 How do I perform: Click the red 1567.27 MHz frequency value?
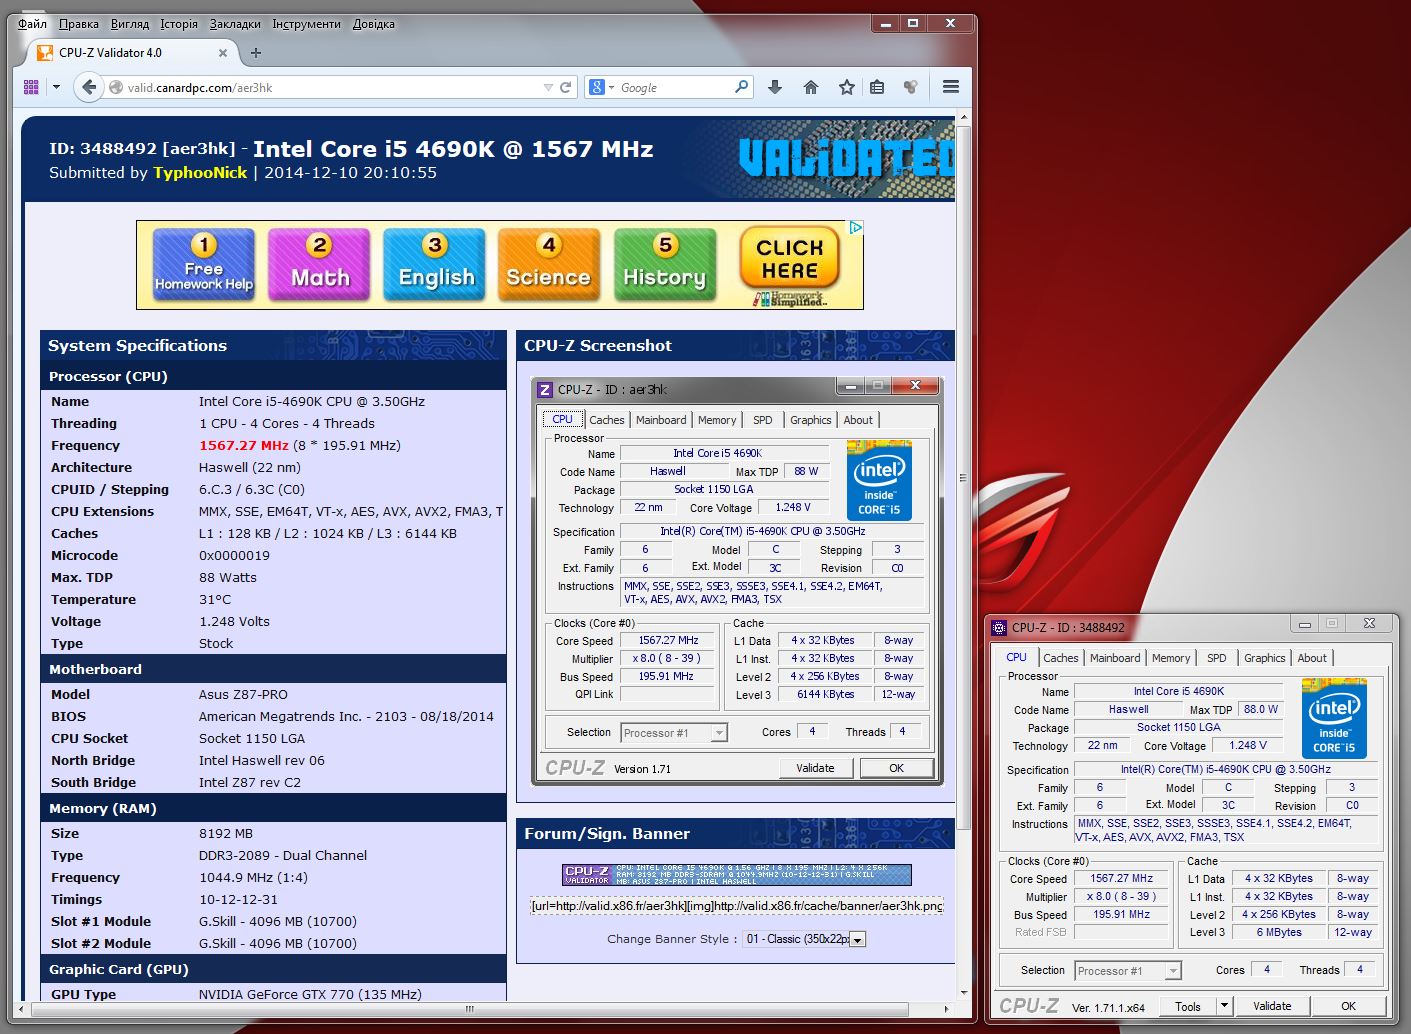click(x=244, y=446)
